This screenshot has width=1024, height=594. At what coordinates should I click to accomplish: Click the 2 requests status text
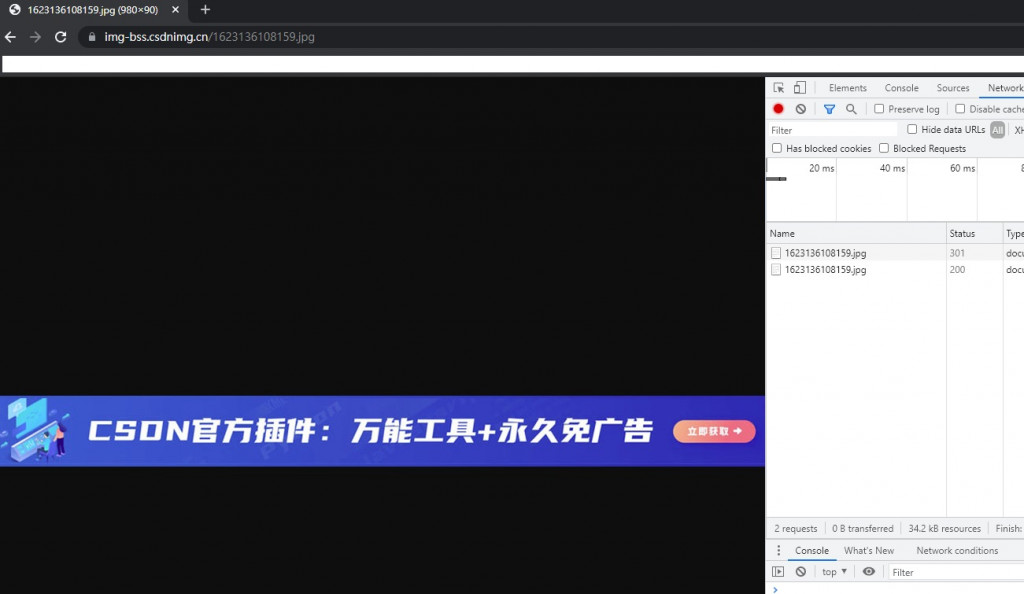pyautogui.click(x=795, y=529)
